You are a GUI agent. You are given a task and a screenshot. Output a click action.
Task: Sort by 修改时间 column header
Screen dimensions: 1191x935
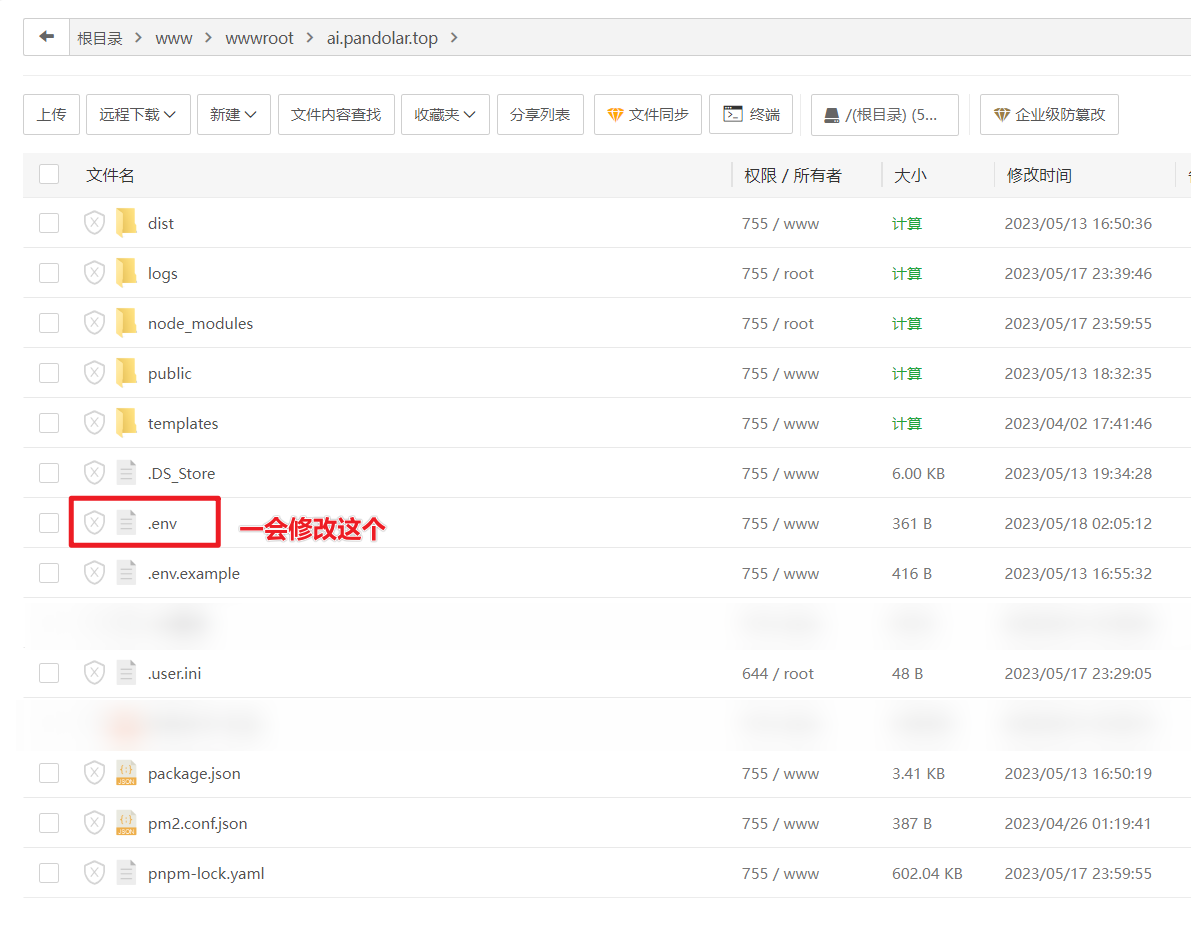click(1039, 175)
